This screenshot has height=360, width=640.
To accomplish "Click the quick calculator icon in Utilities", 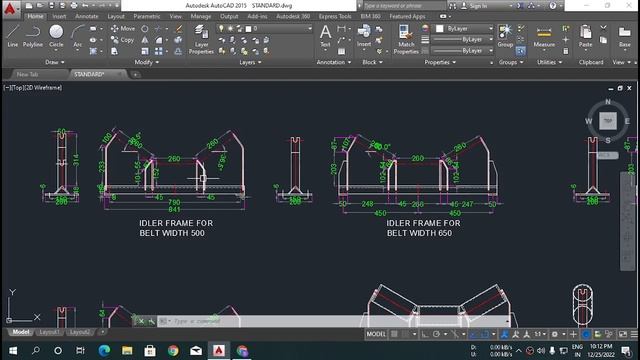I will click(x=566, y=51).
